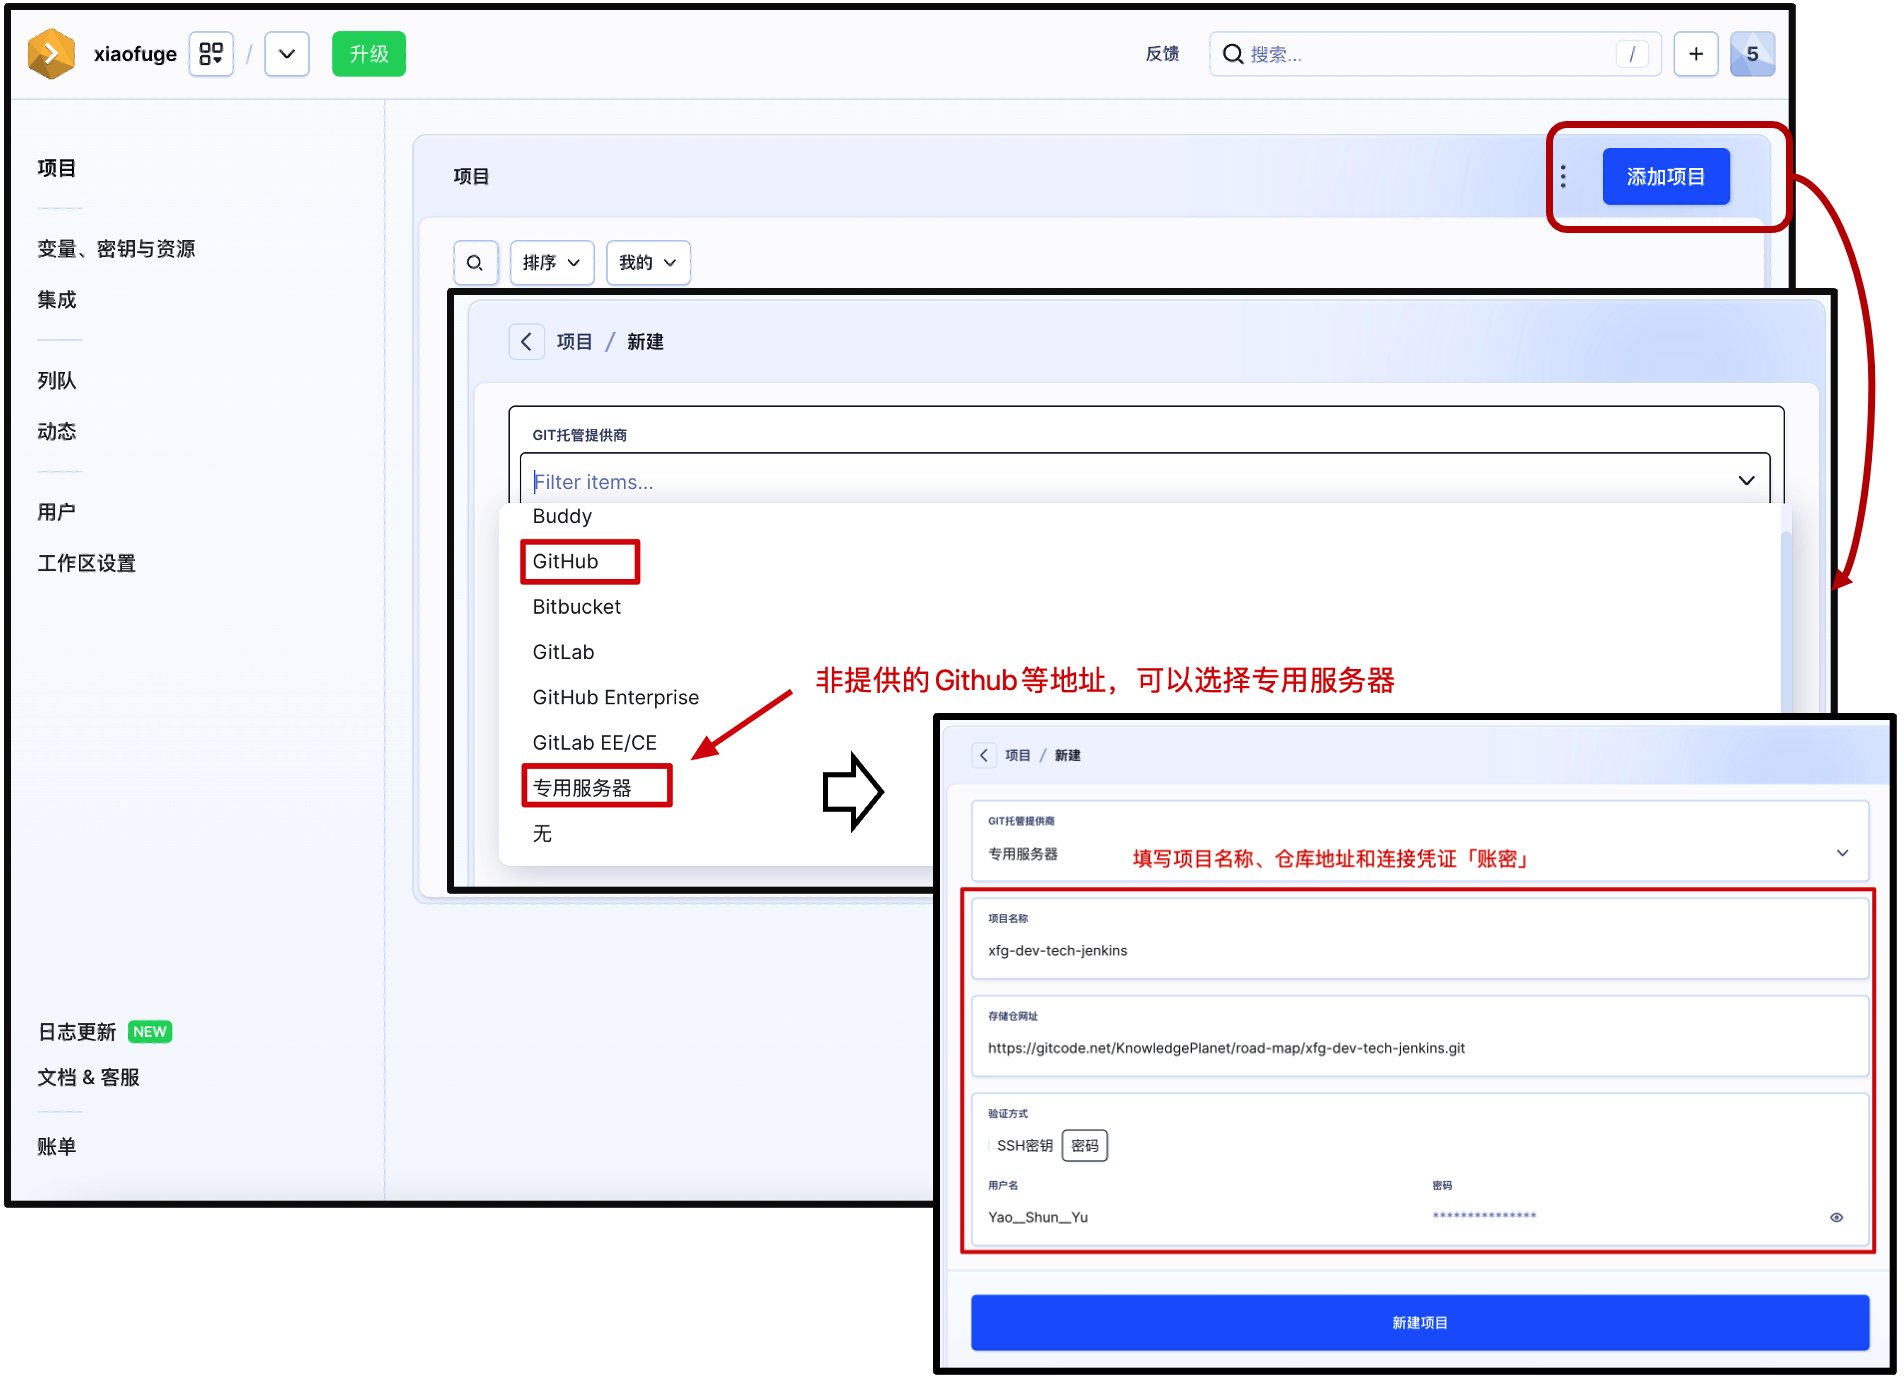This screenshot has height=1380, width=1904.
Task: Click the 存储仓网址 repository URL field
Action: pos(1420,1036)
